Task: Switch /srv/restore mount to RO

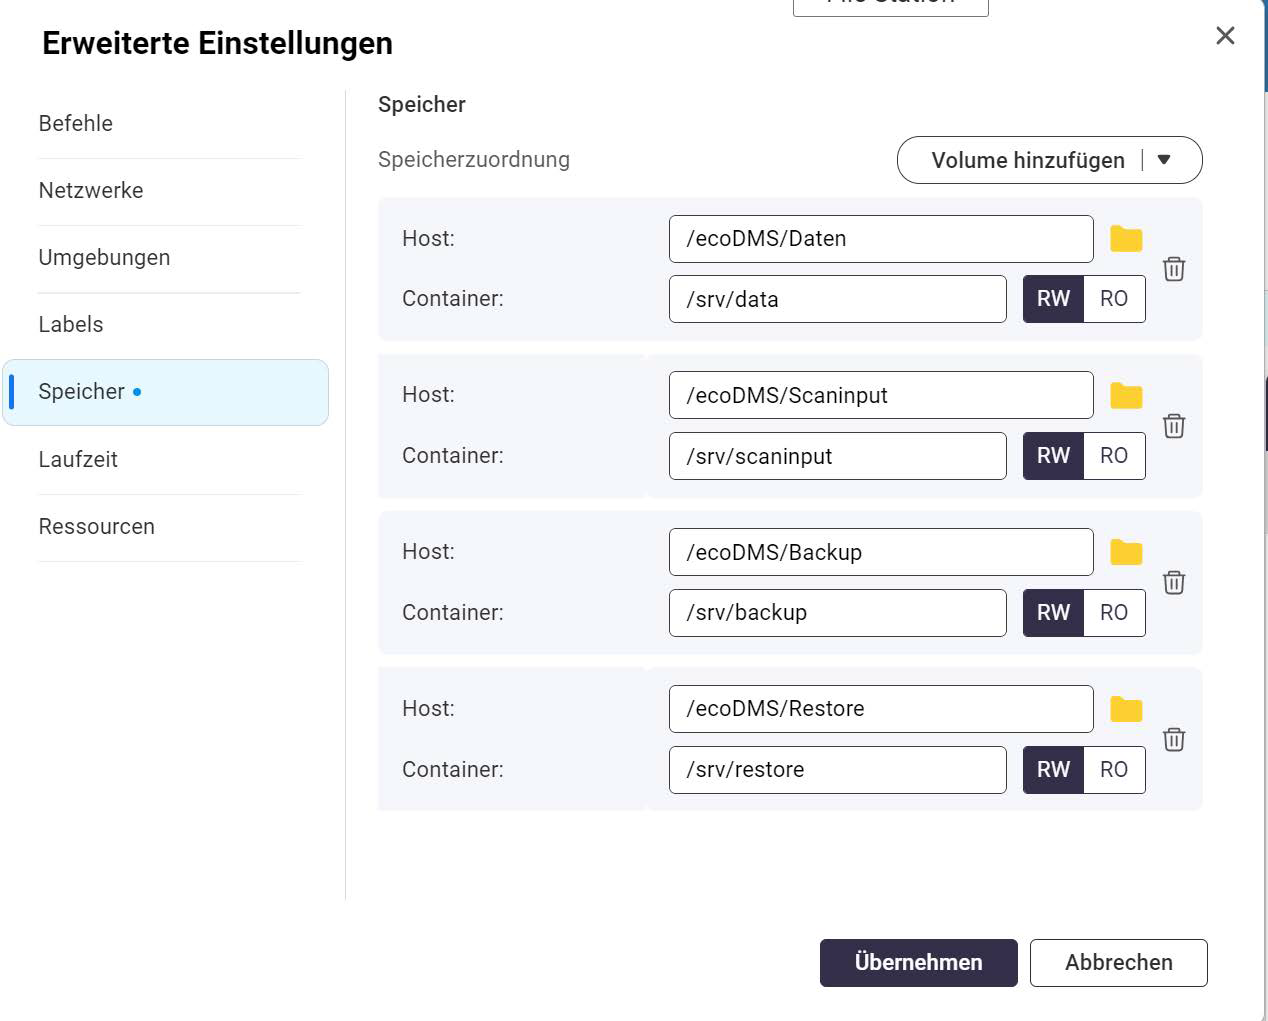Action: tap(1114, 770)
